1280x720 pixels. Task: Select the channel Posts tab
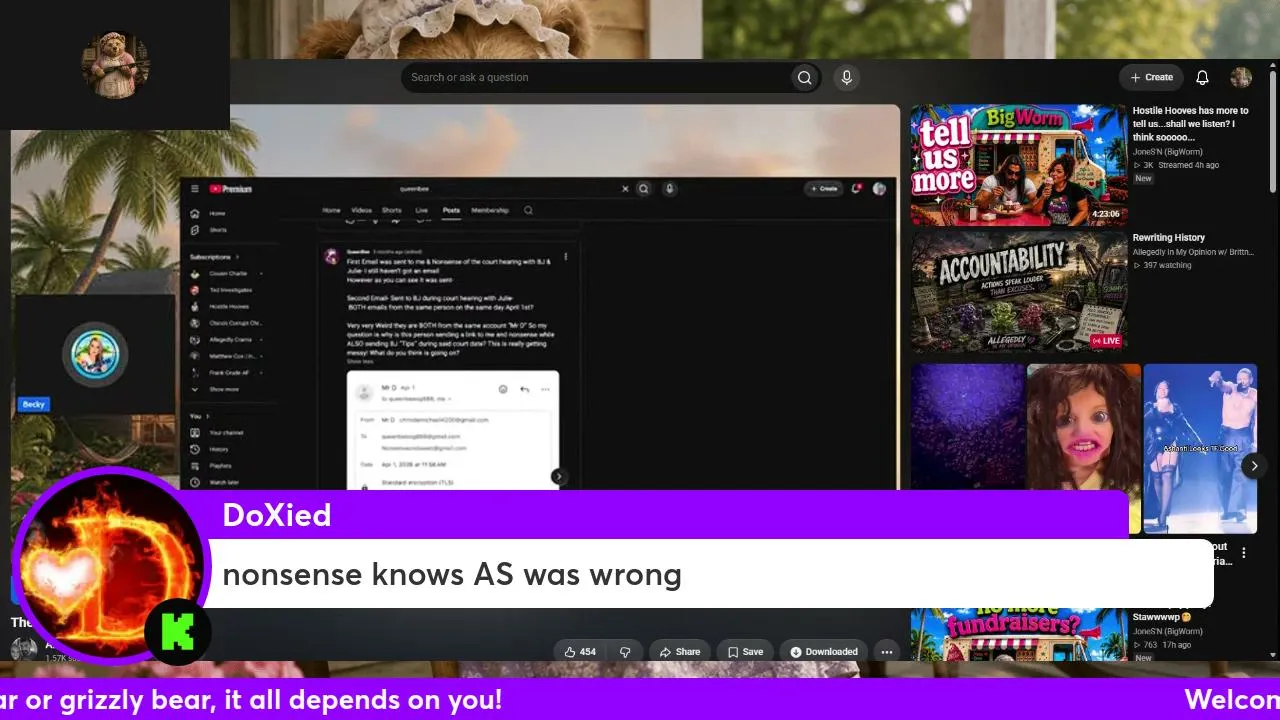coord(451,210)
